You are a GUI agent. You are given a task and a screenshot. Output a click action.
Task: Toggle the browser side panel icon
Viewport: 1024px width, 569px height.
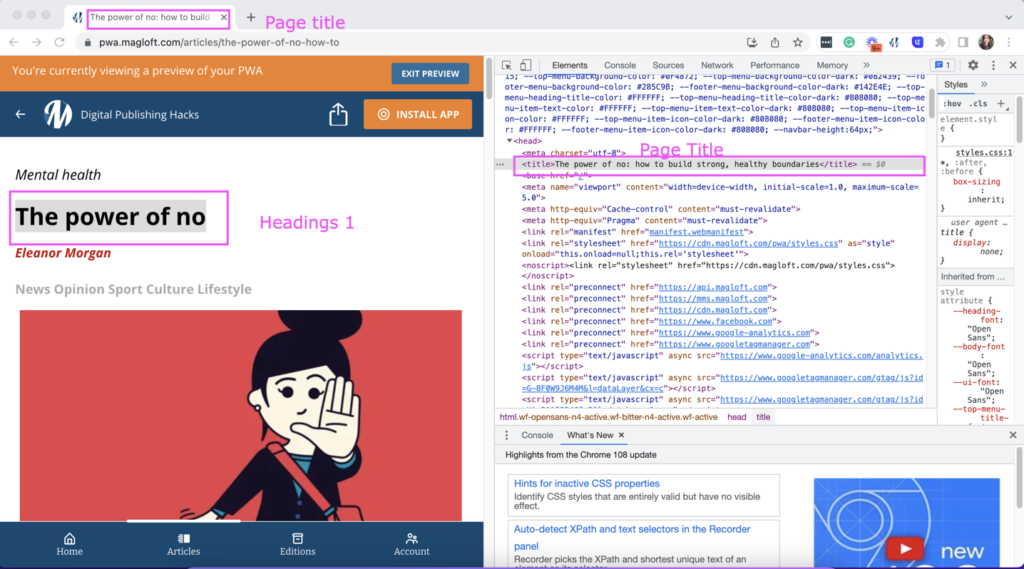pyautogui.click(x=963, y=42)
